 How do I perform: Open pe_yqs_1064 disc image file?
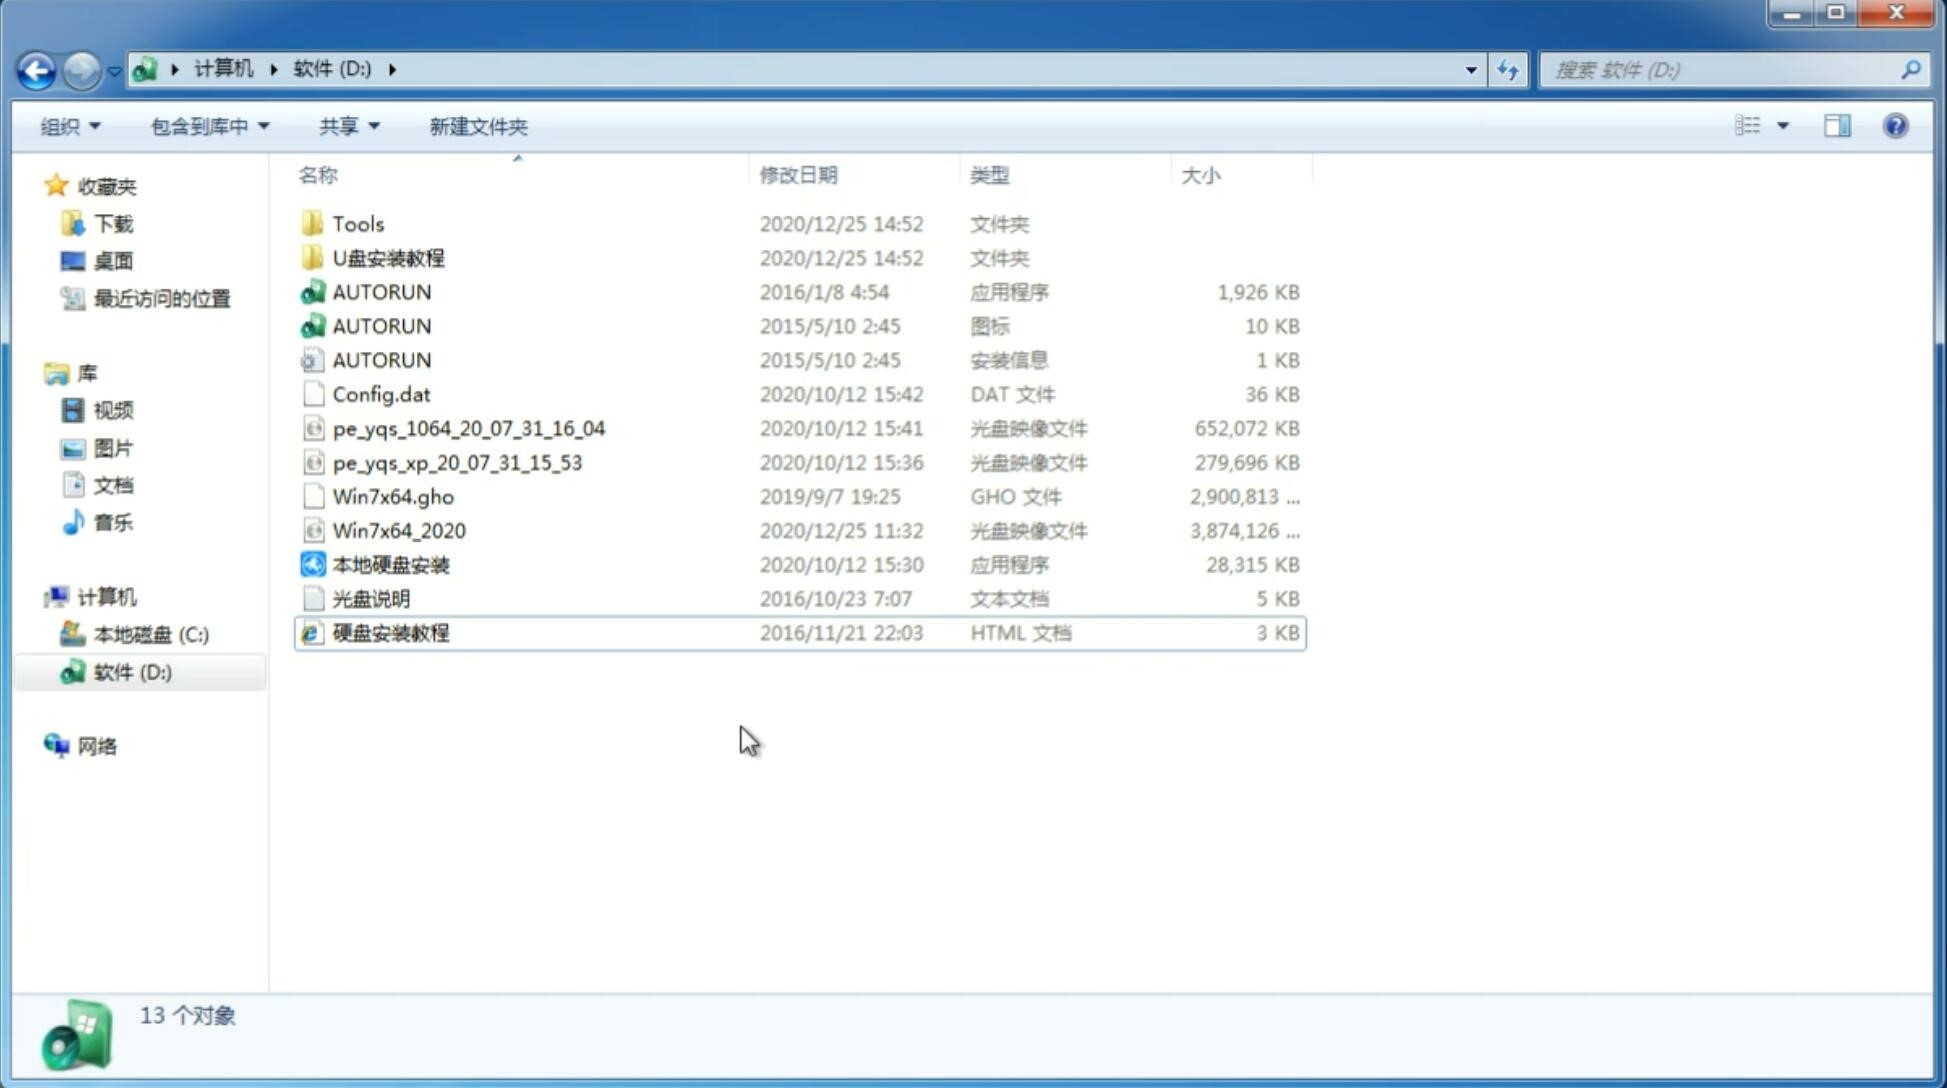(468, 428)
